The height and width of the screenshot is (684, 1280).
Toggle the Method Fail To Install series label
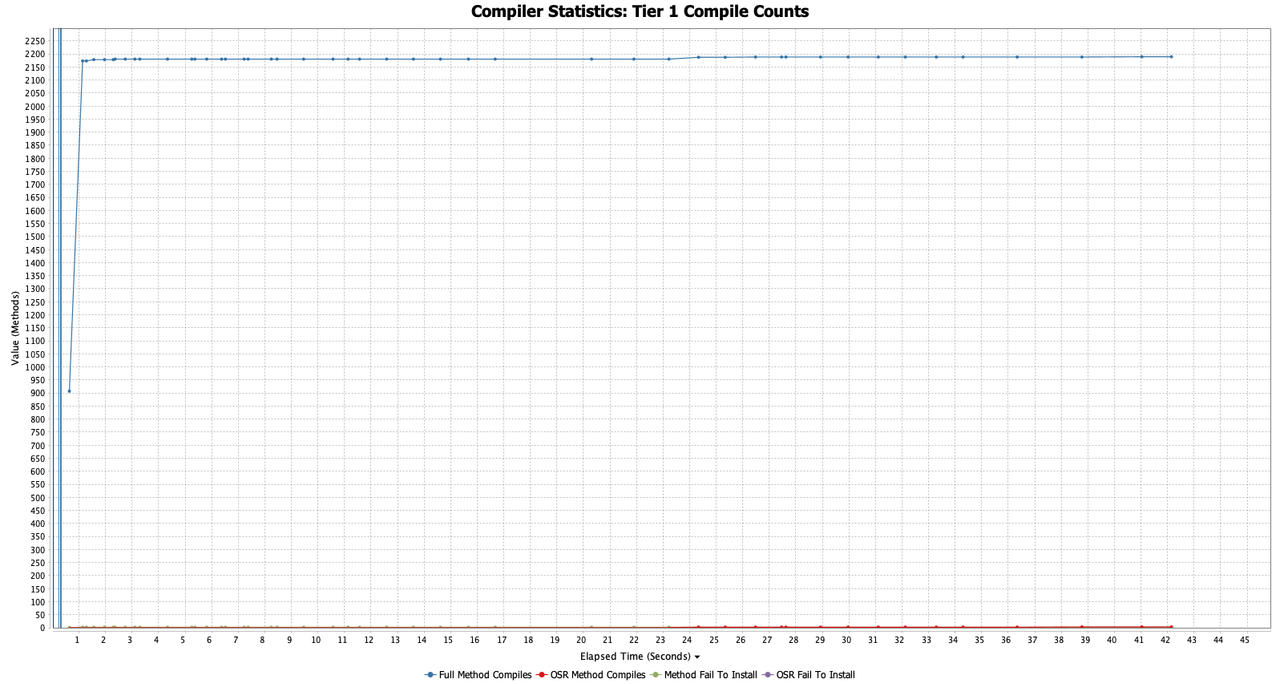[x=711, y=675]
